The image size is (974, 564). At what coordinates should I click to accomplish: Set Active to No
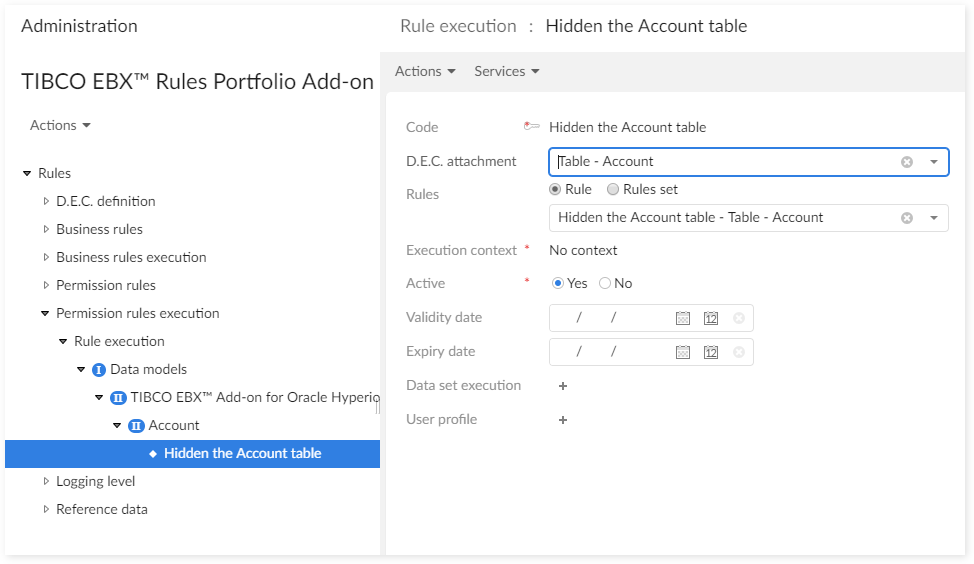pos(605,284)
